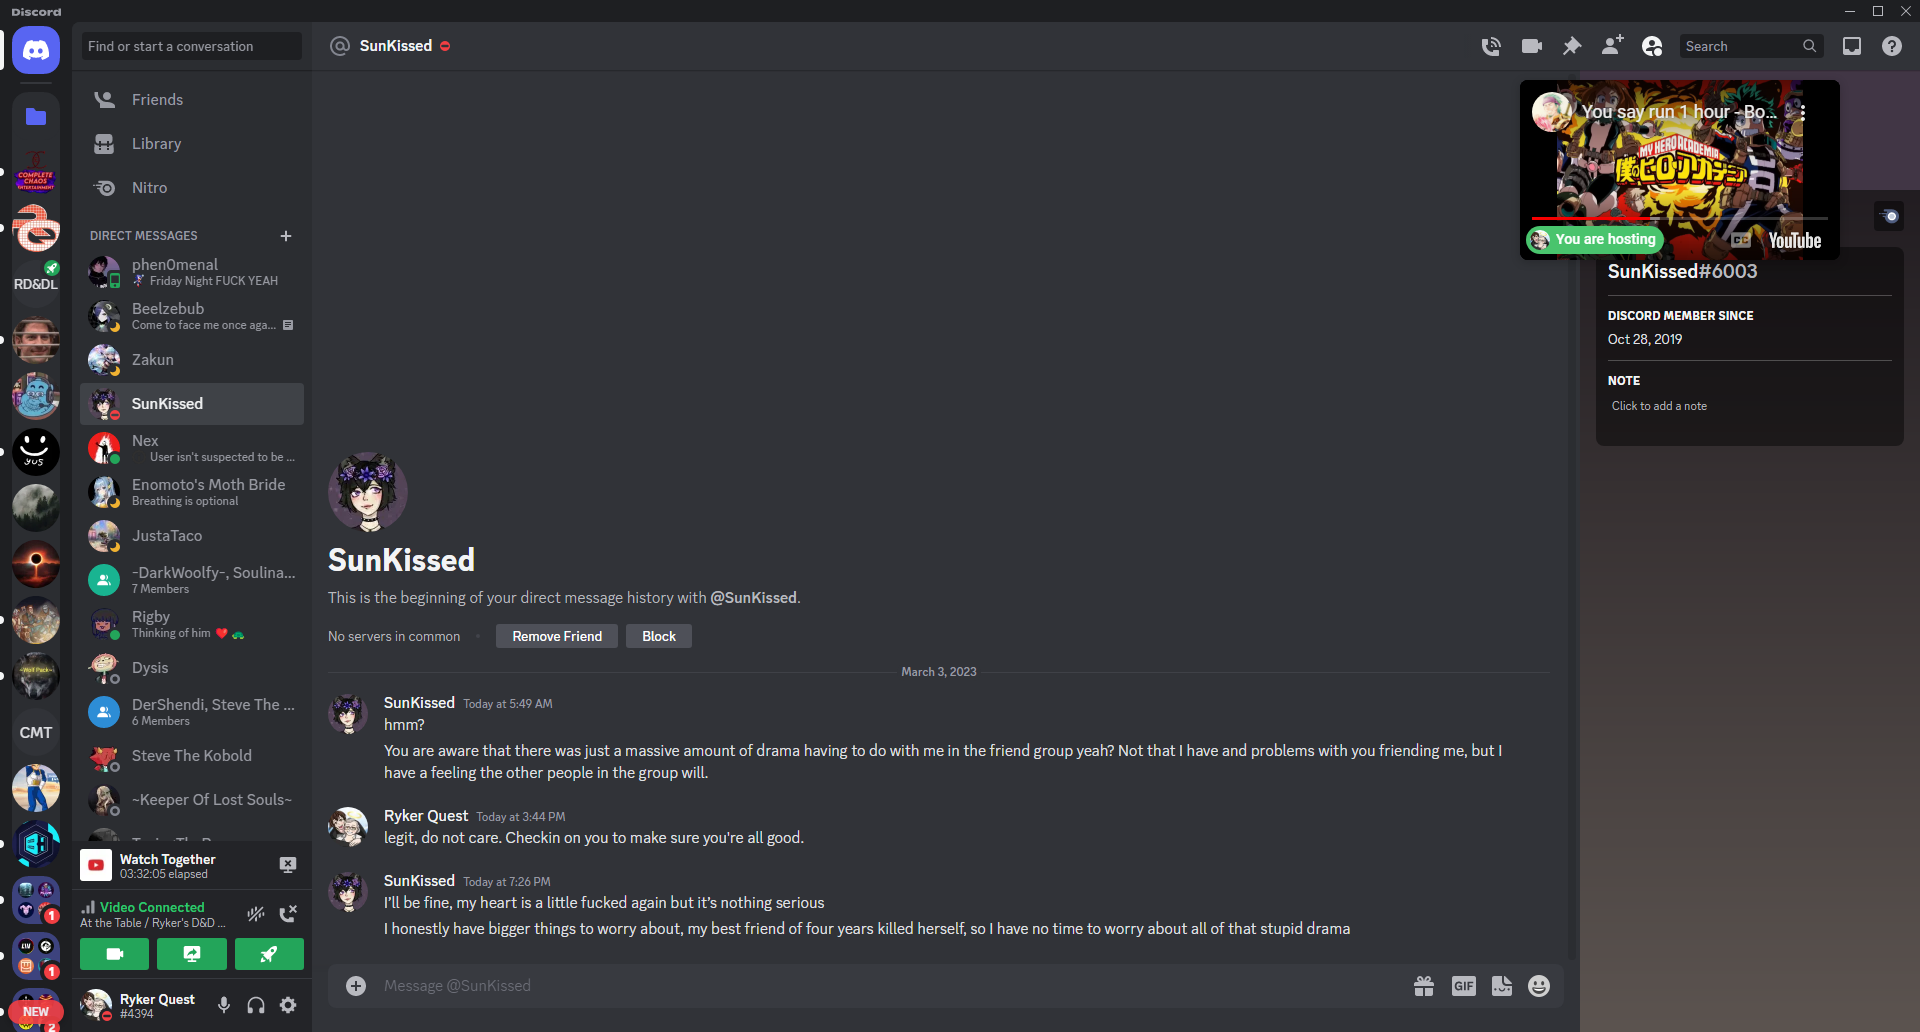1920x1032 pixels.
Task: Open user settings gear
Action: coord(288,1005)
